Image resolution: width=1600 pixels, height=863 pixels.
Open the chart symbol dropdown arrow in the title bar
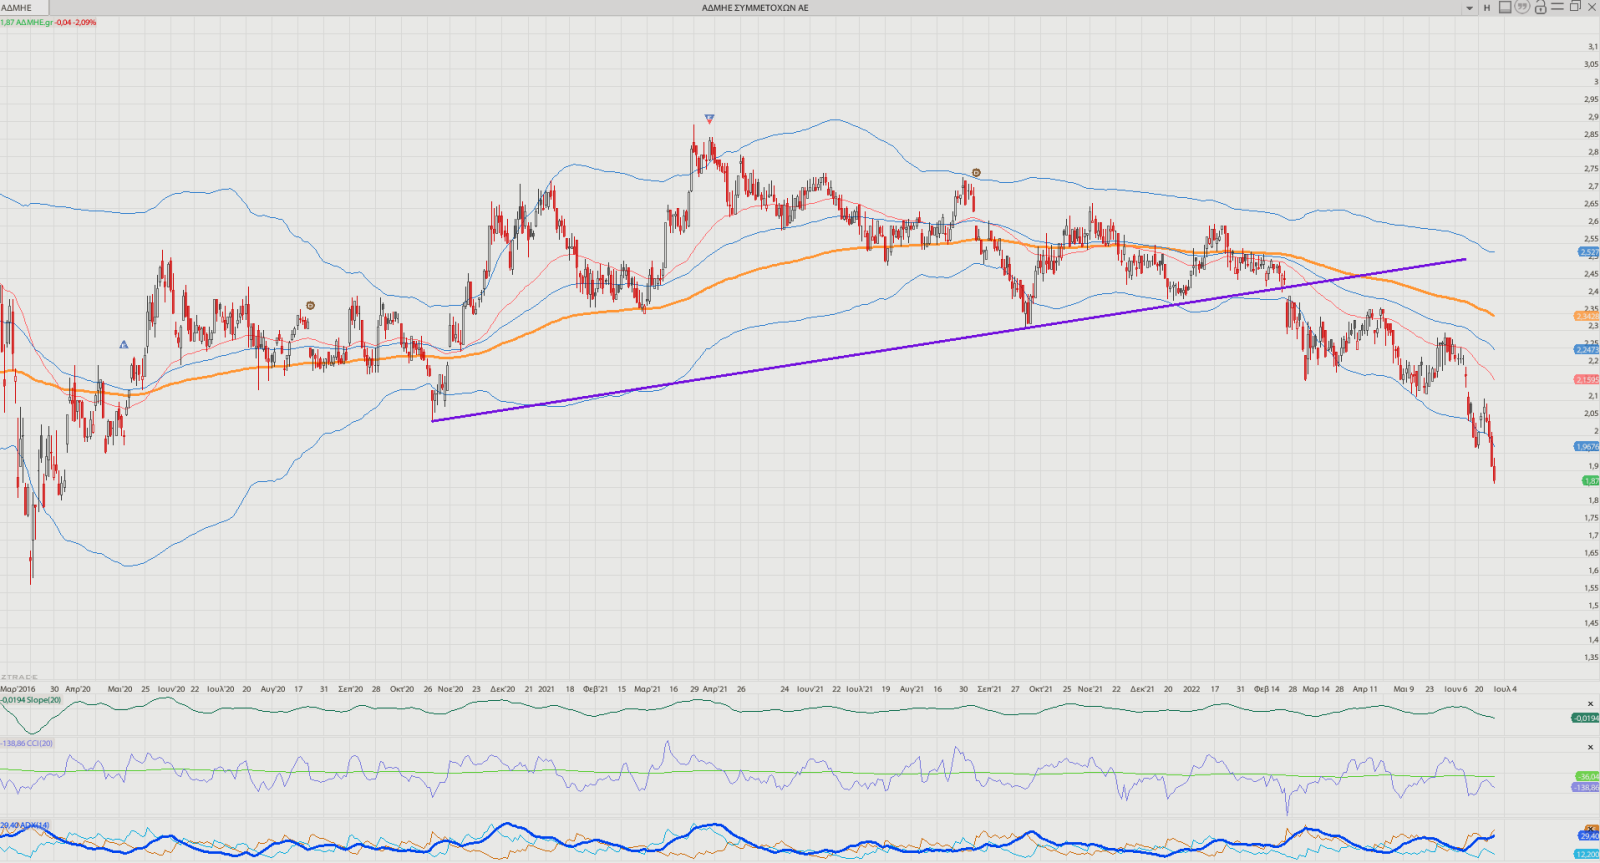point(1470,8)
